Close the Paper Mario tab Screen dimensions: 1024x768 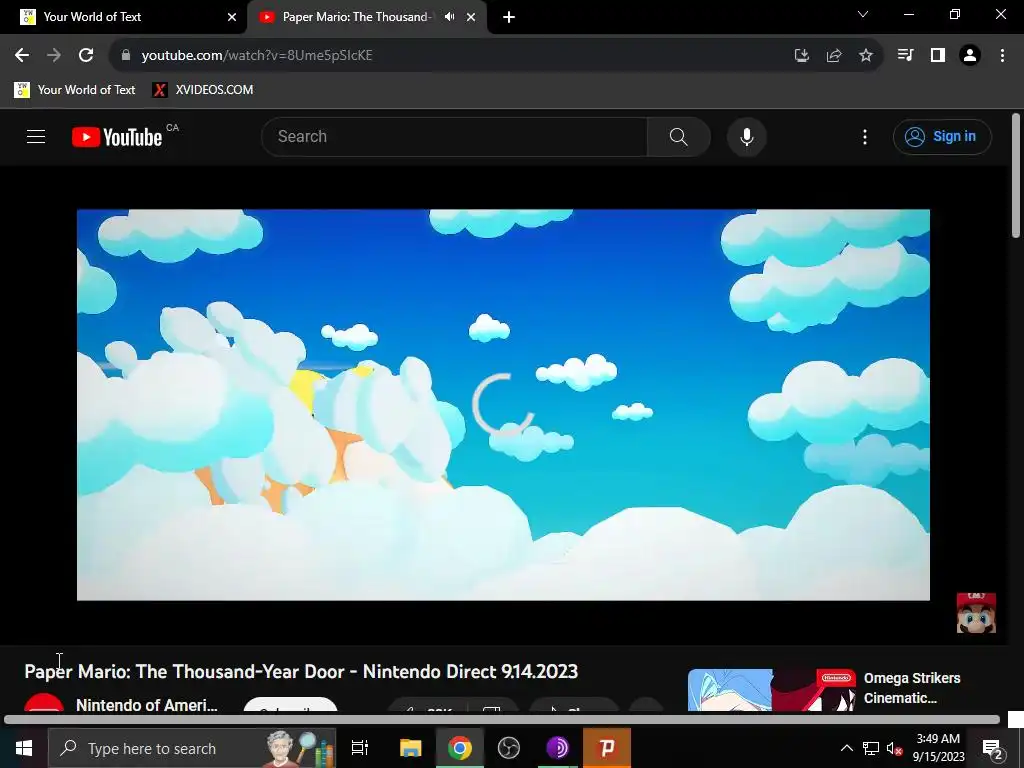click(x=471, y=17)
